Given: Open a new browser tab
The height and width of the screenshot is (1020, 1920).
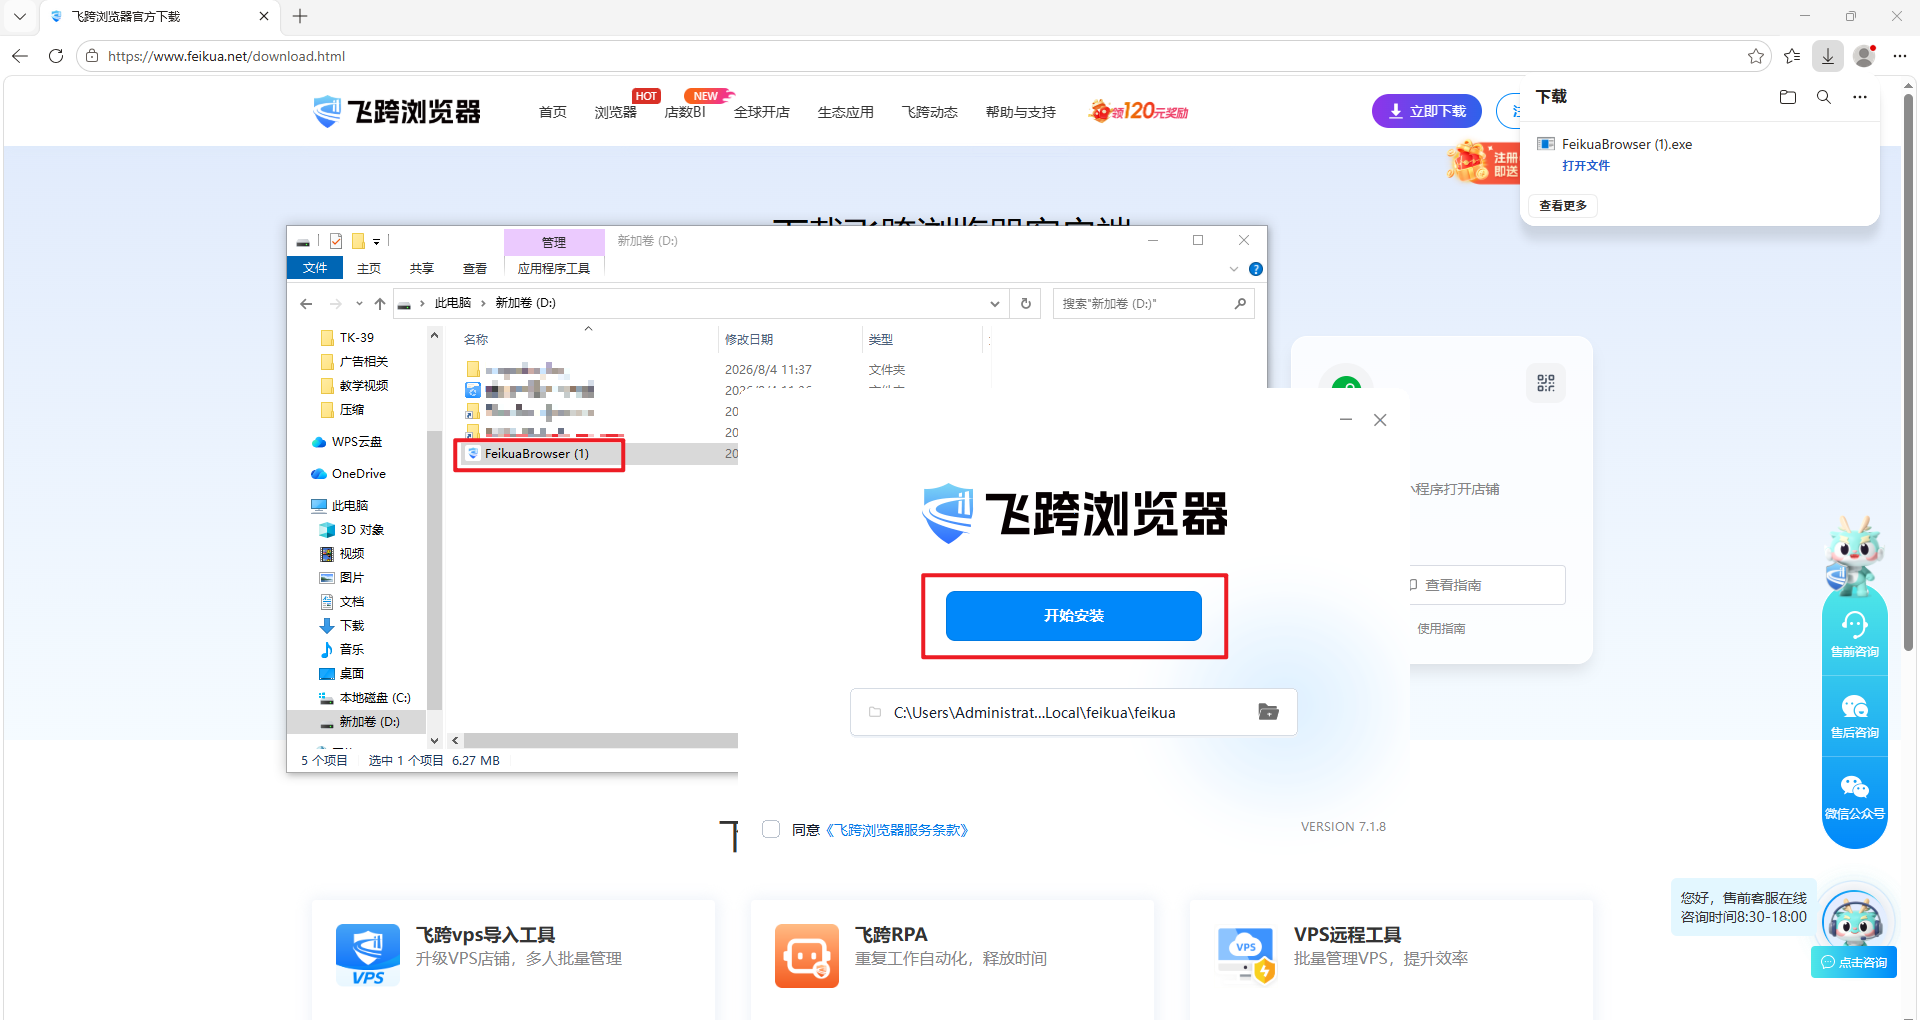Looking at the screenshot, I should (x=300, y=16).
